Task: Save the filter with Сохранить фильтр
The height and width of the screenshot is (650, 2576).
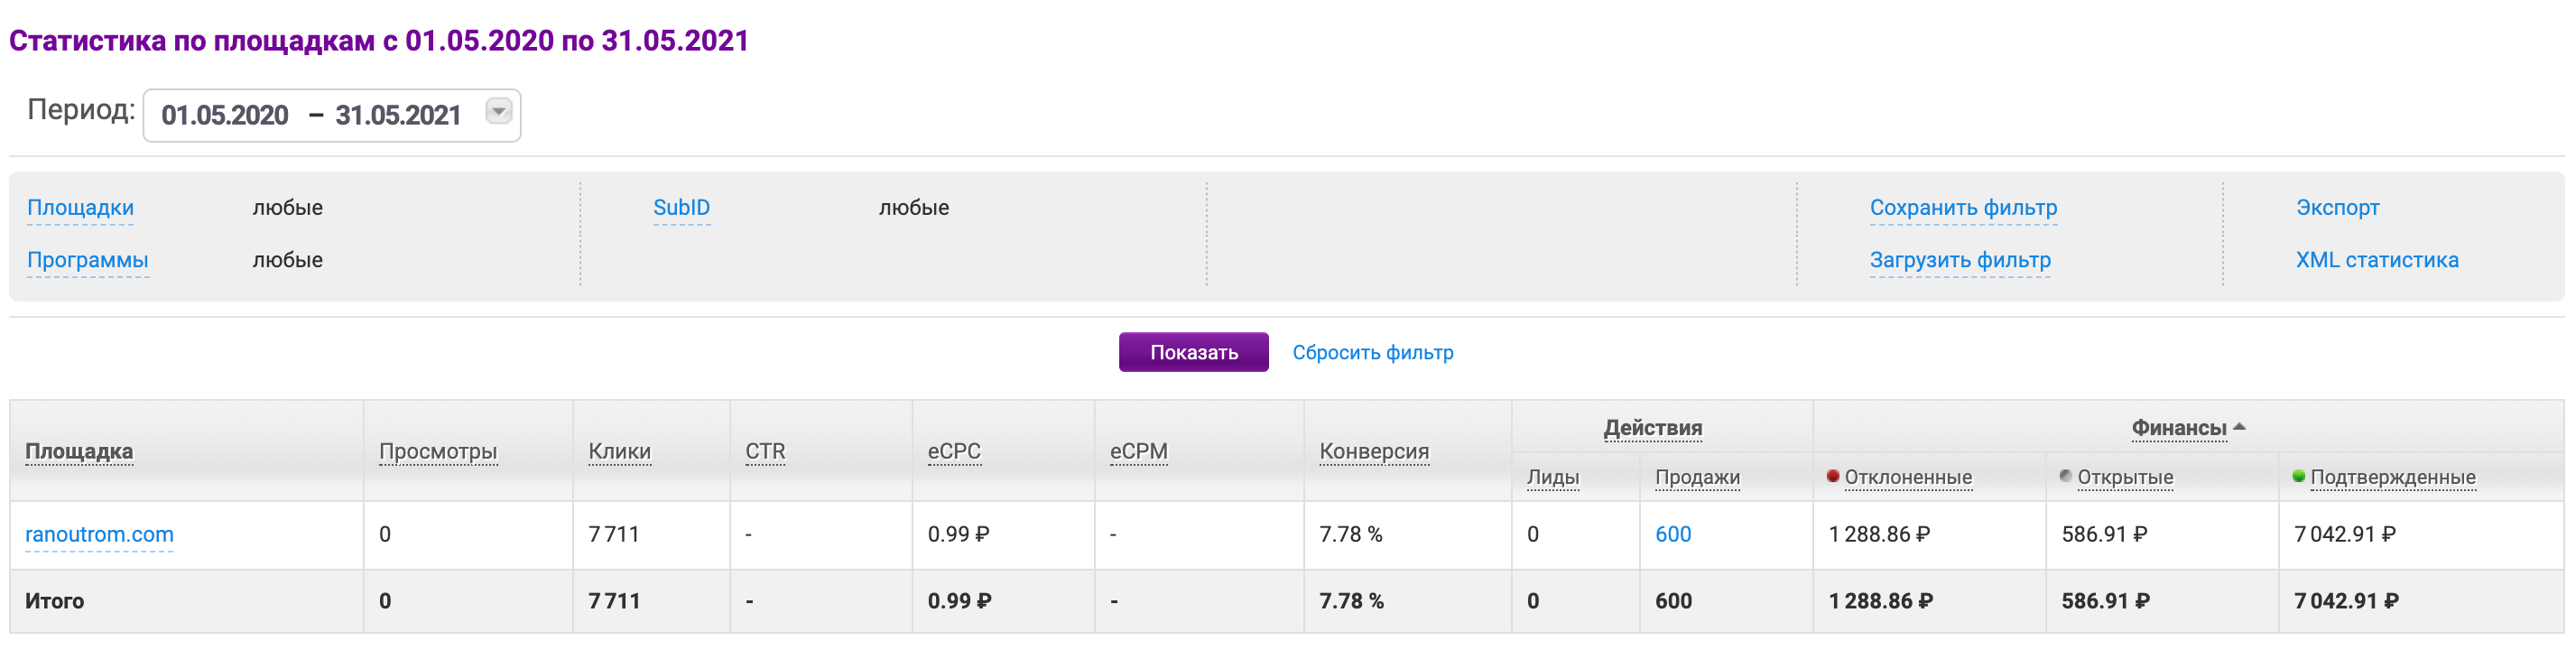Action: tap(1963, 207)
